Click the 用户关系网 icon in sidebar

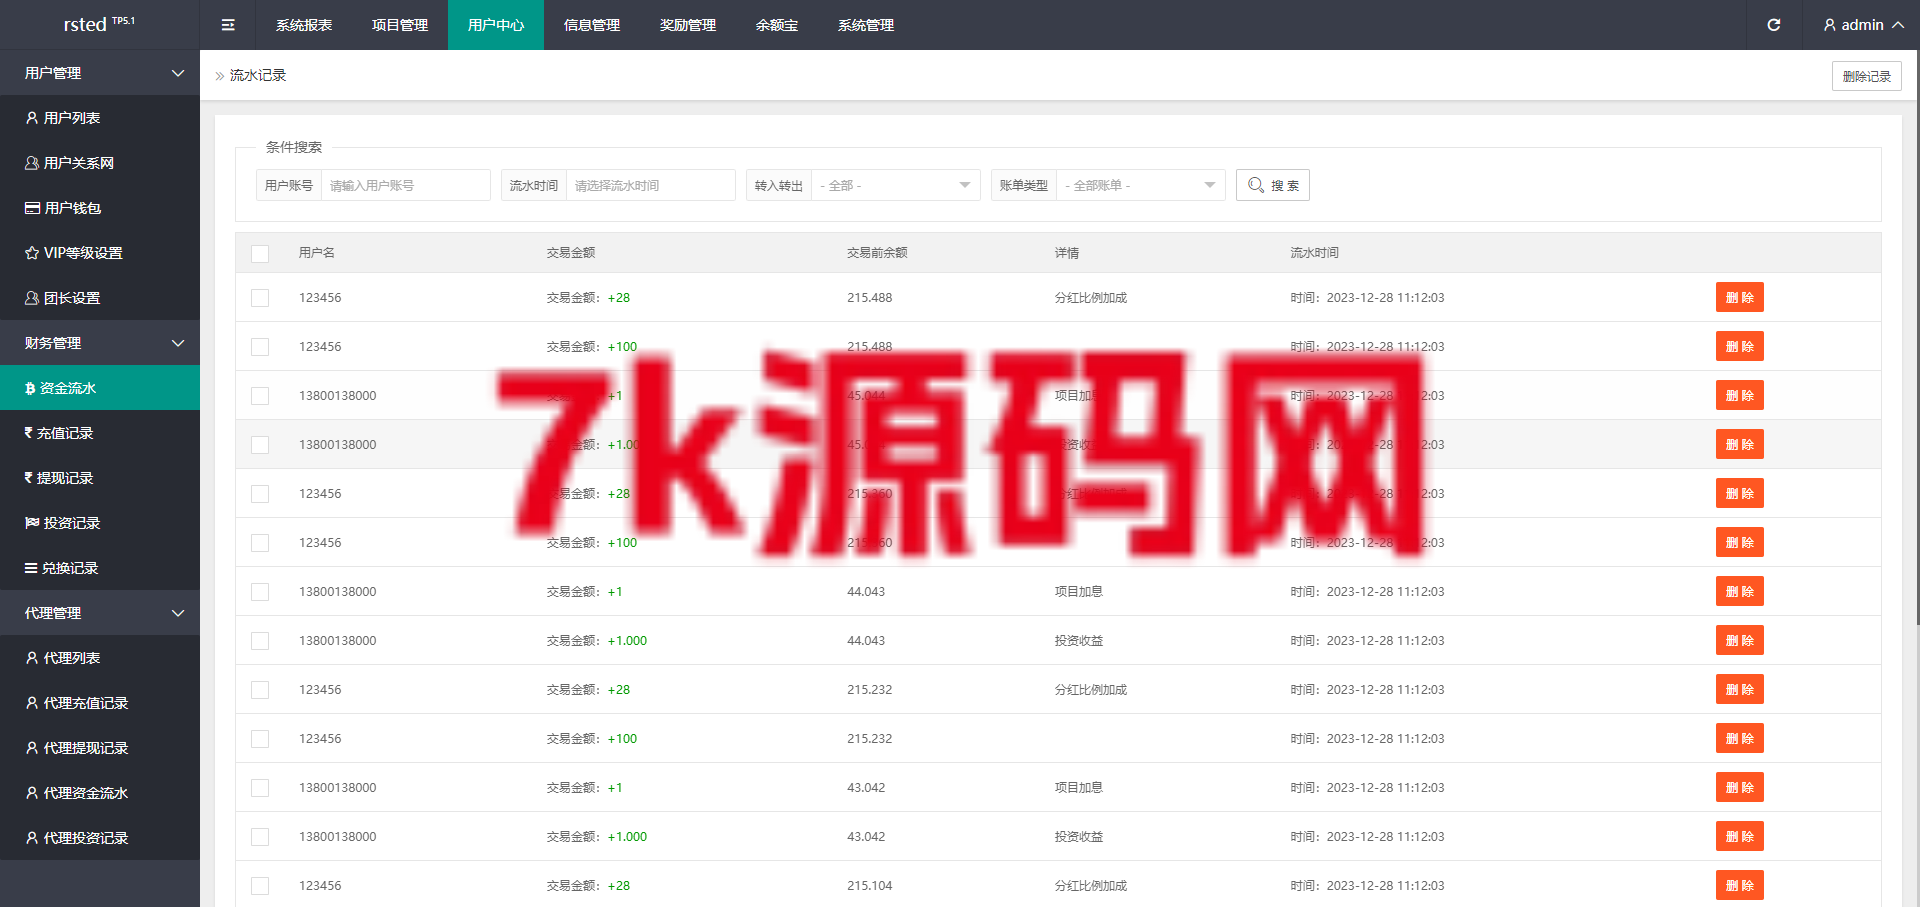(x=32, y=163)
